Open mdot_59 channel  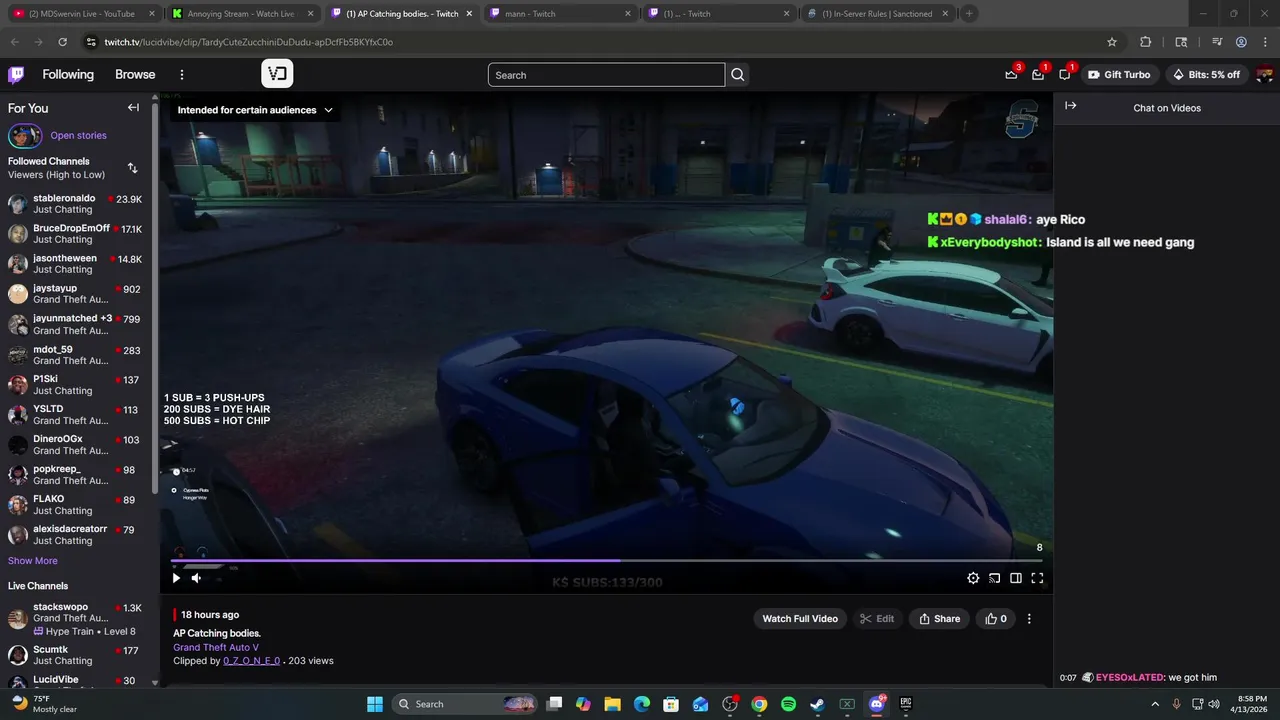[75, 355]
